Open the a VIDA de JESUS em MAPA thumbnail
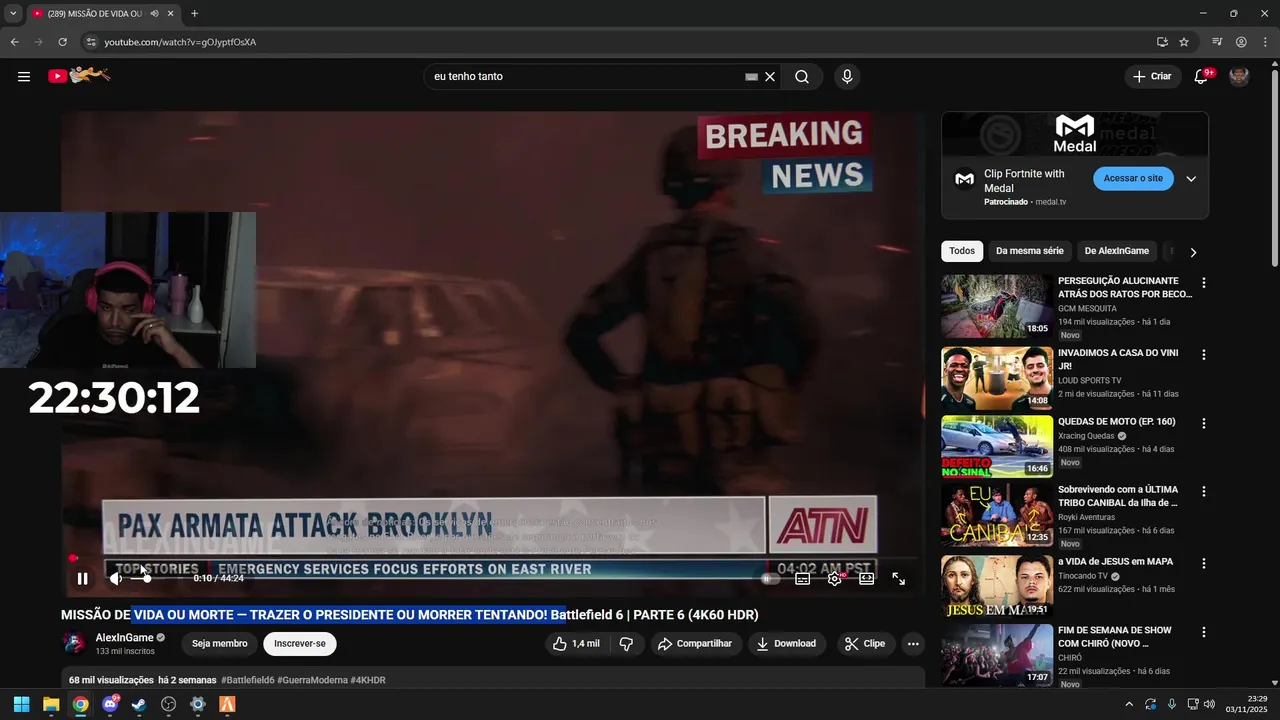Viewport: 1280px width, 720px height. coord(997,586)
